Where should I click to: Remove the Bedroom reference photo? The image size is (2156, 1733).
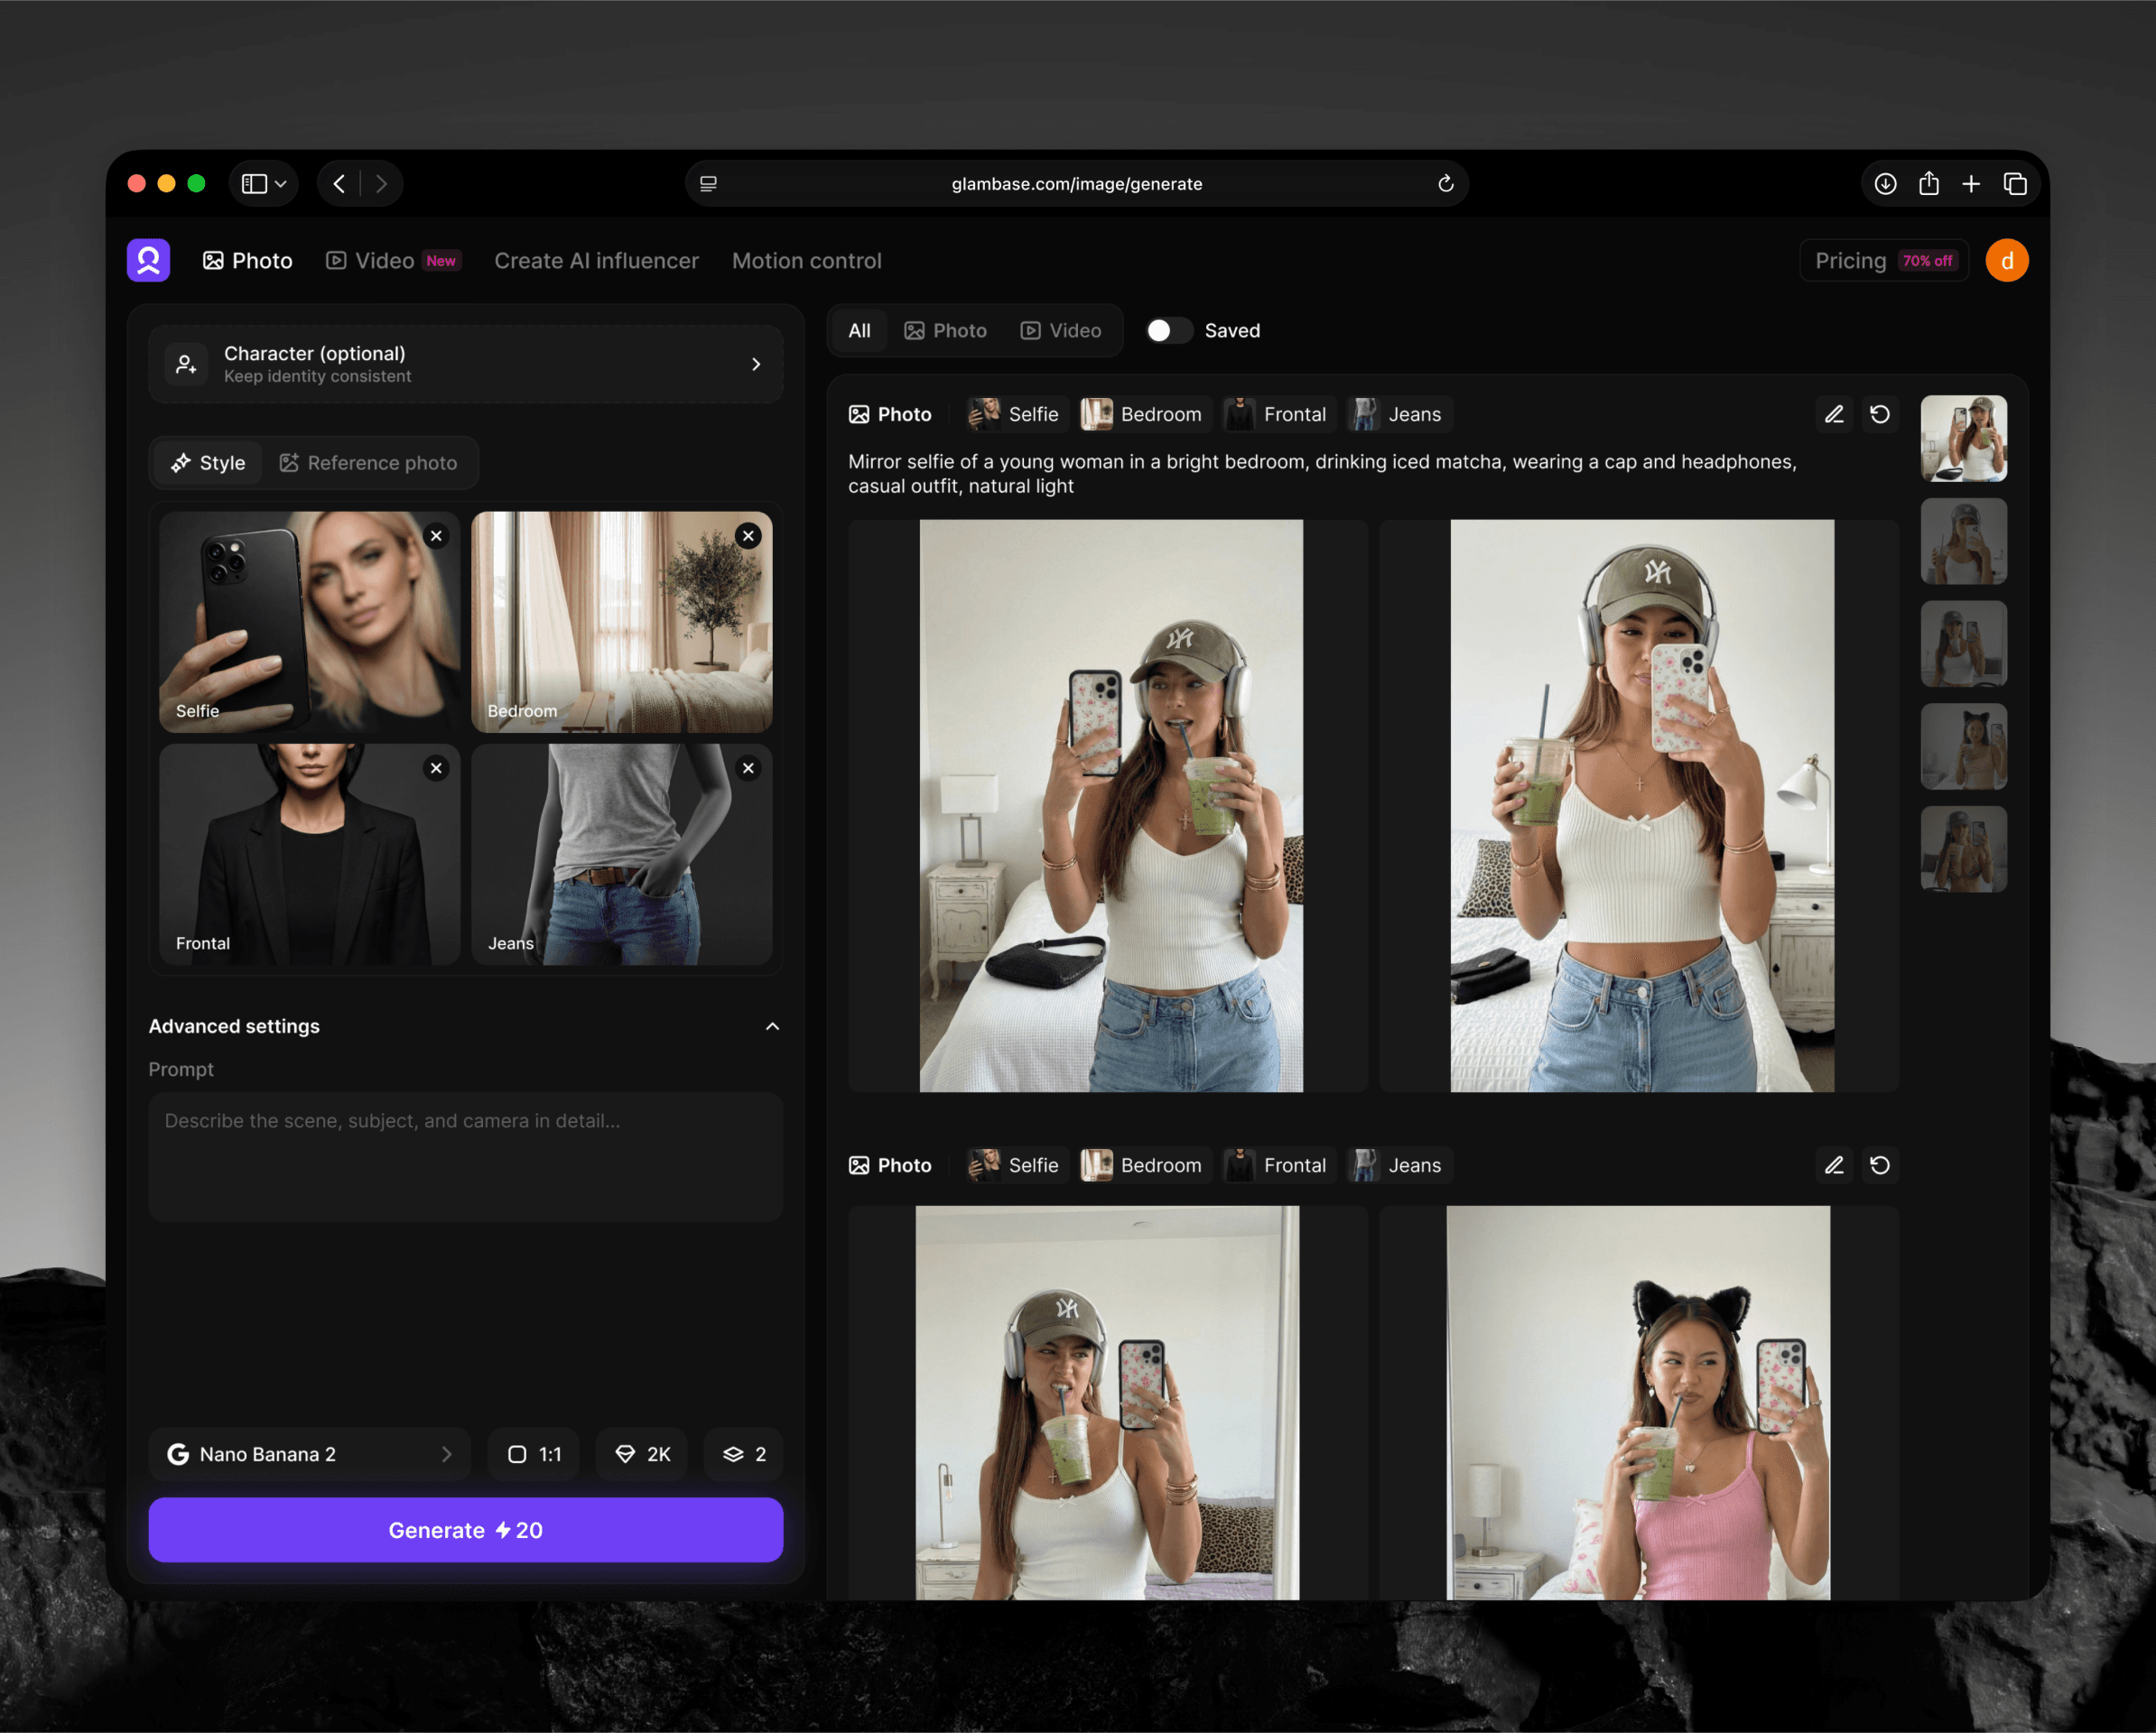point(748,536)
